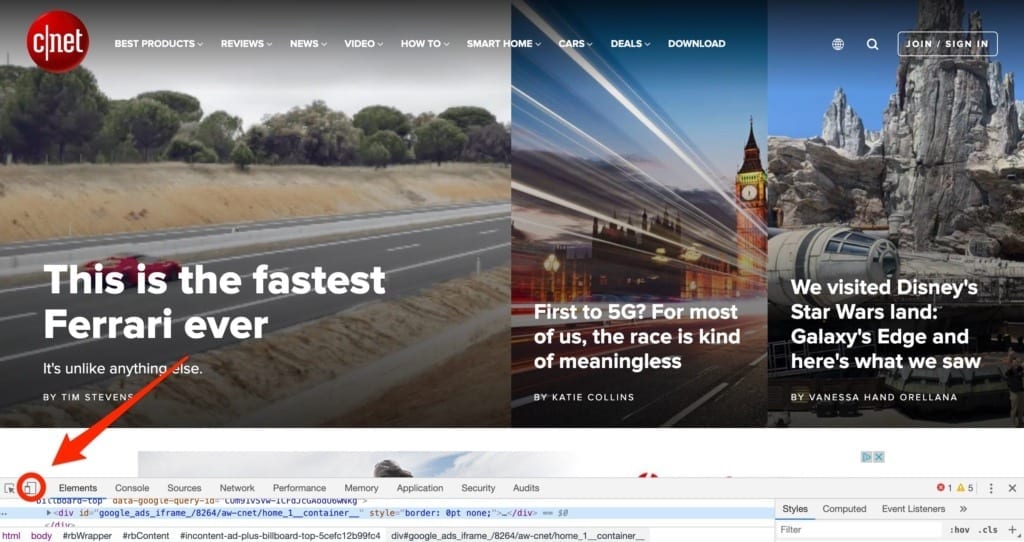Switch to the Elements tab
The width and height of the screenshot is (1024, 542).
(x=78, y=488)
